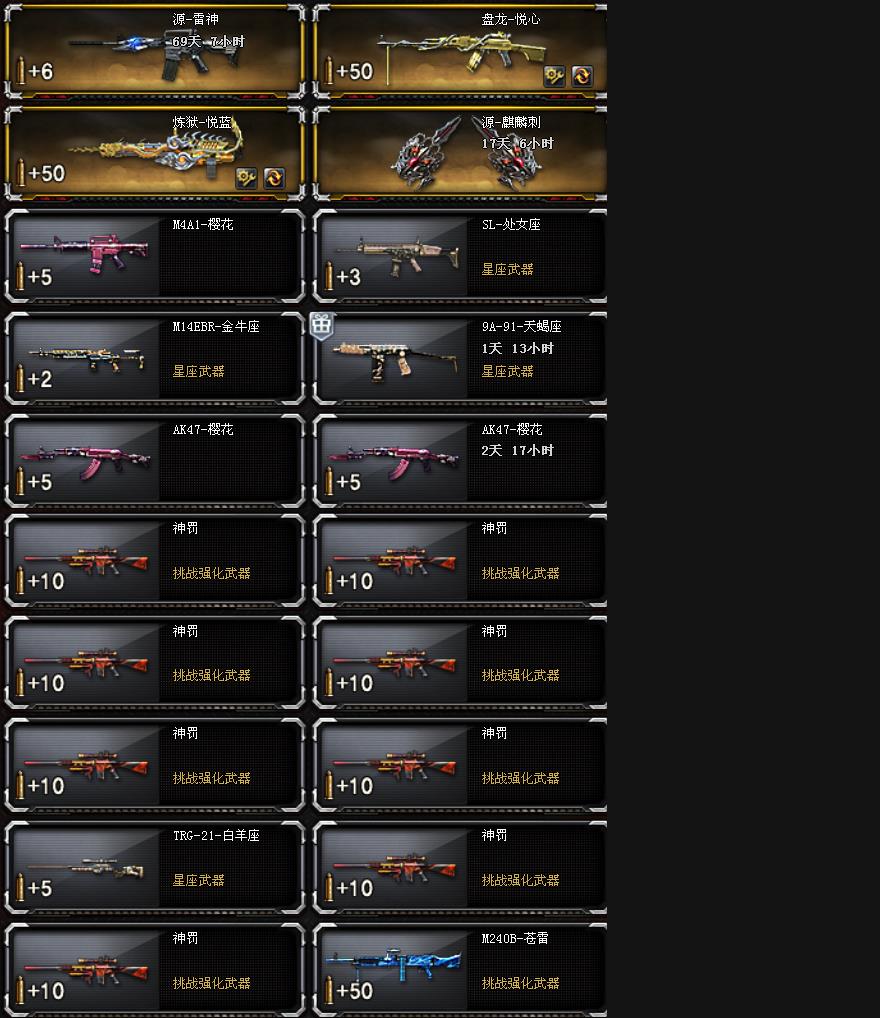This screenshot has width=880, height=1018.
Task: Select the M14EBR-金牛座 weapon thumbnail
Action: pyautogui.click(x=86, y=358)
